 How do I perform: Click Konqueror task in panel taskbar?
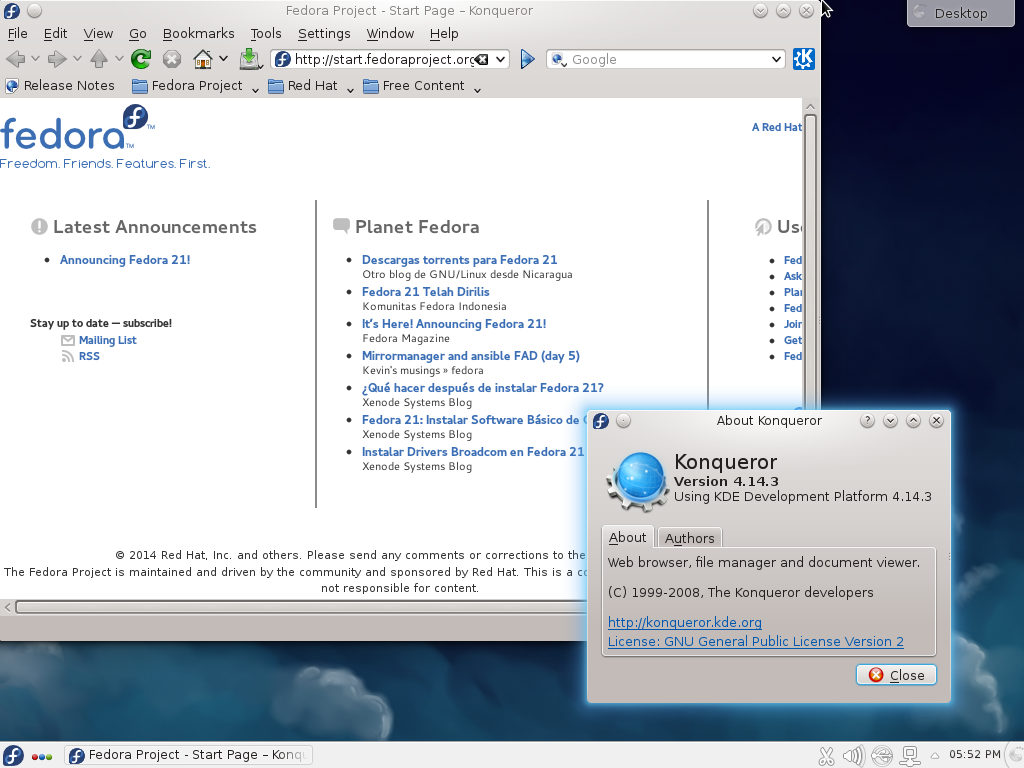189,756
